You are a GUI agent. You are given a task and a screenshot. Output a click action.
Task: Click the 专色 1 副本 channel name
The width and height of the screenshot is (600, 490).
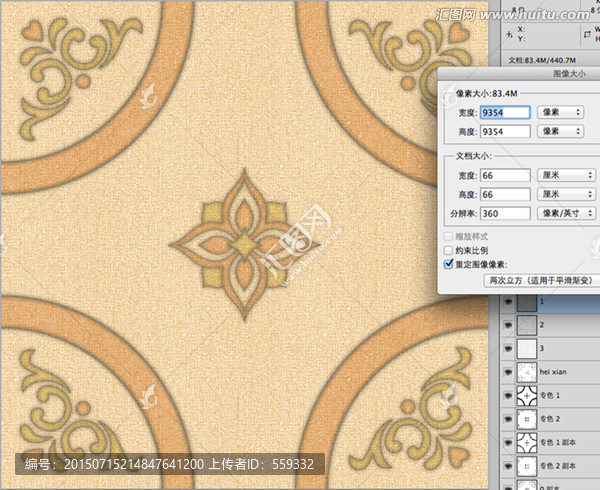[x=558, y=443]
